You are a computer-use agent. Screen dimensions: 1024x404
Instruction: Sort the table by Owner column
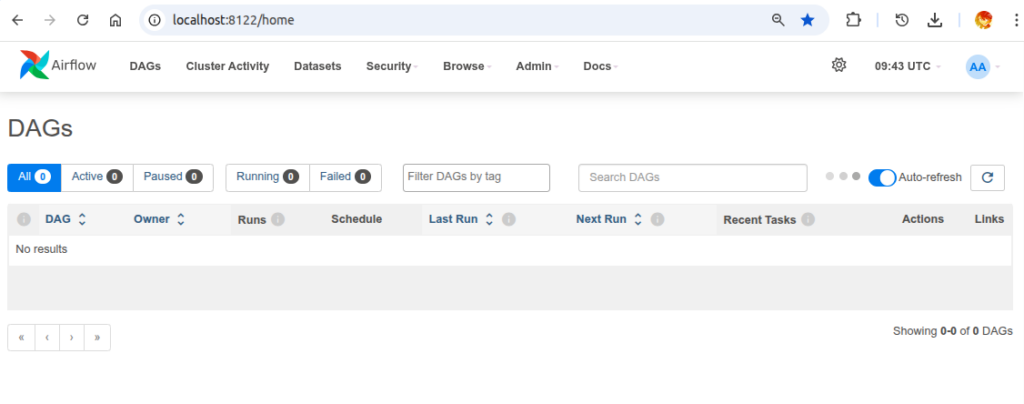(x=159, y=219)
